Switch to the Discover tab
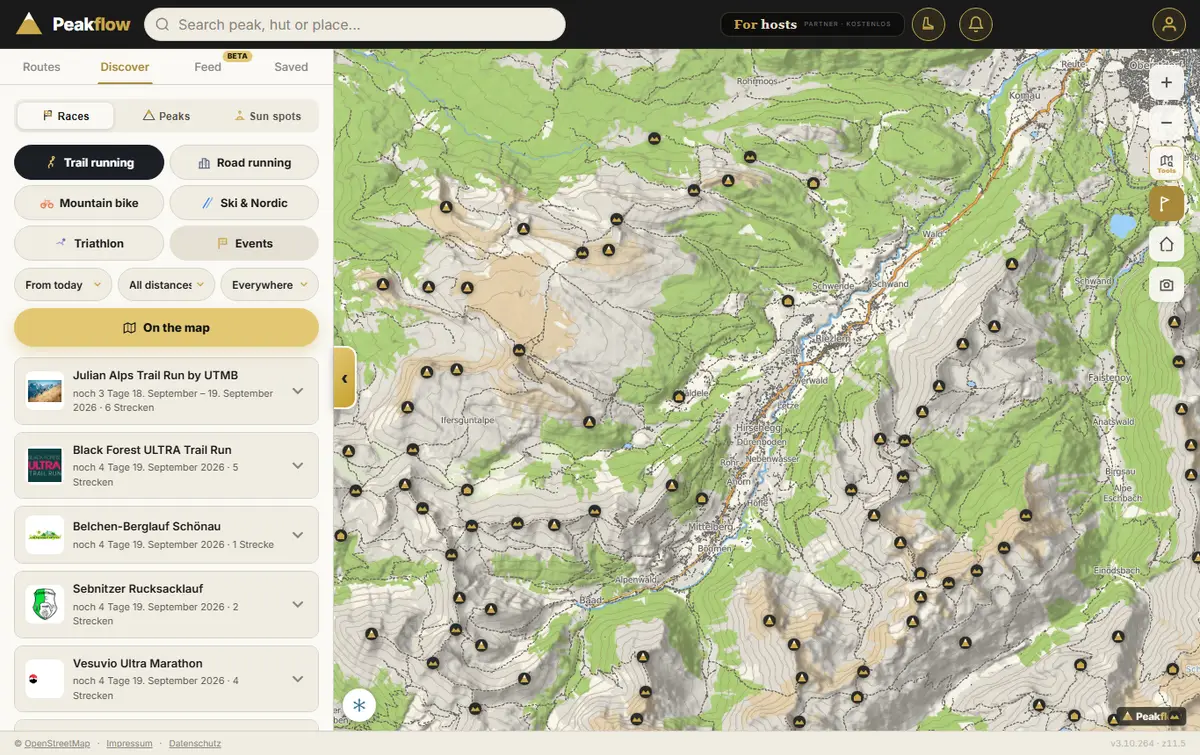Image resolution: width=1200 pixels, height=755 pixels. (x=125, y=67)
